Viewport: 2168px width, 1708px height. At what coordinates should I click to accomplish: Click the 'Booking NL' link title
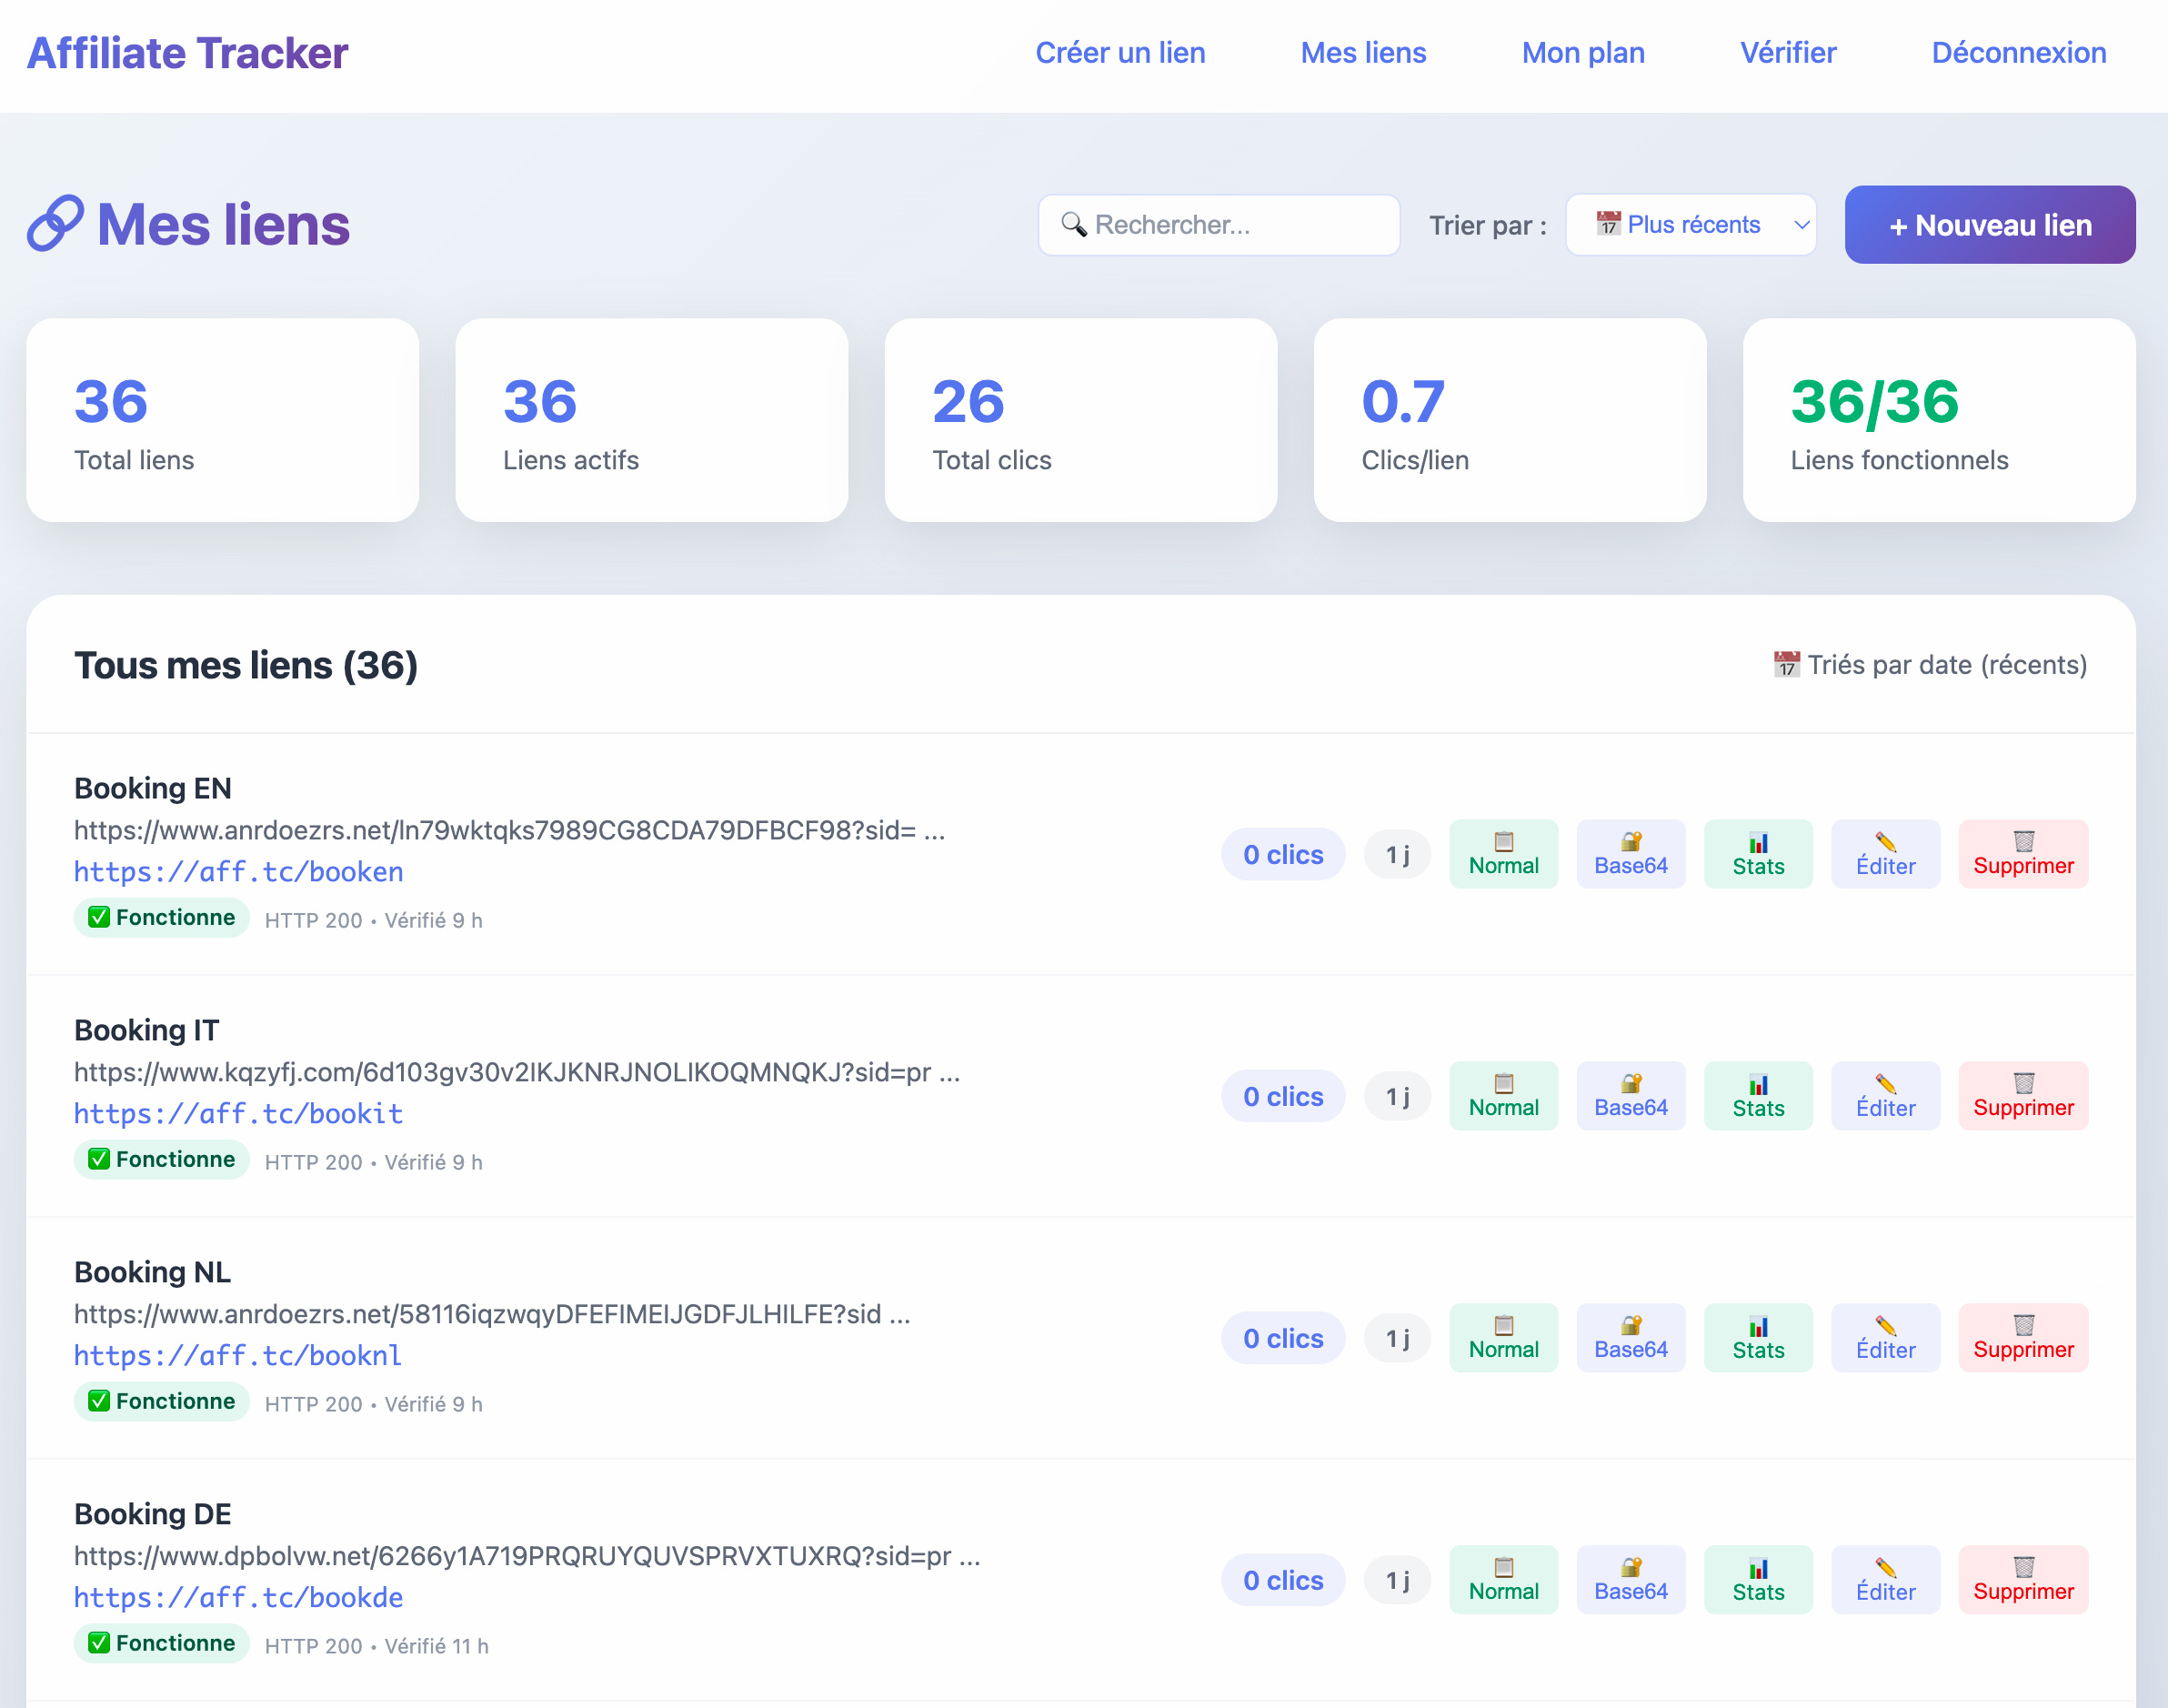(x=153, y=1272)
